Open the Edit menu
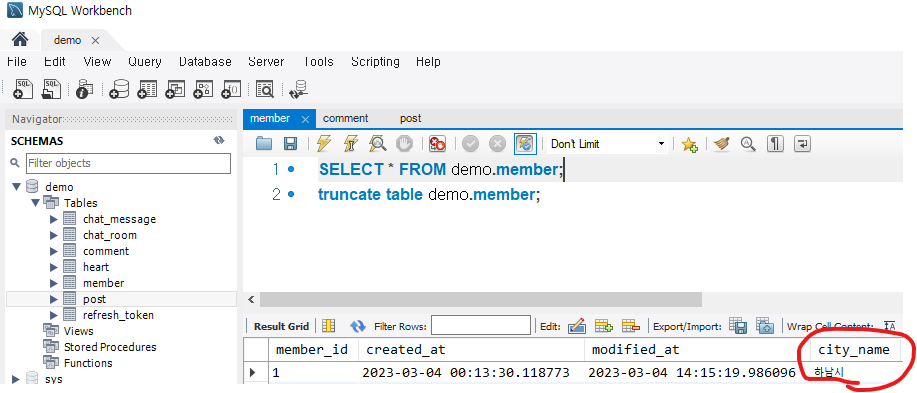 point(54,61)
